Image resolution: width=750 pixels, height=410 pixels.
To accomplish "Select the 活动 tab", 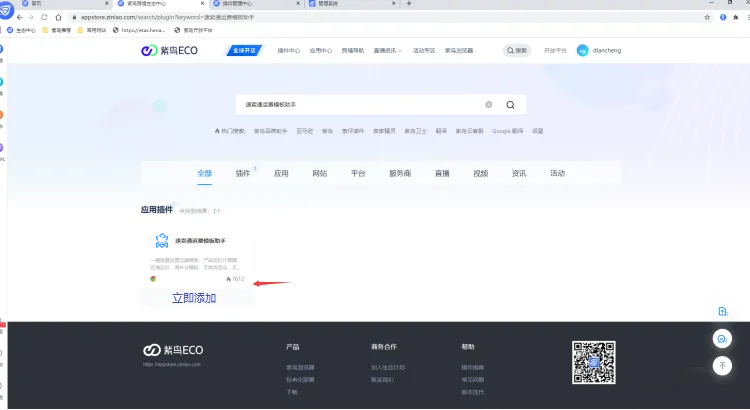I will [557, 173].
